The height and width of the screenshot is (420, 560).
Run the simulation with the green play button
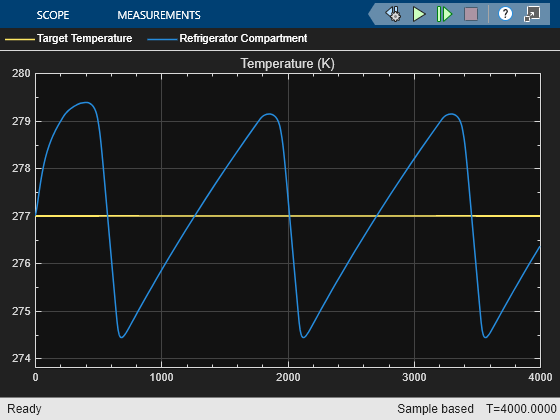click(419, 14)
